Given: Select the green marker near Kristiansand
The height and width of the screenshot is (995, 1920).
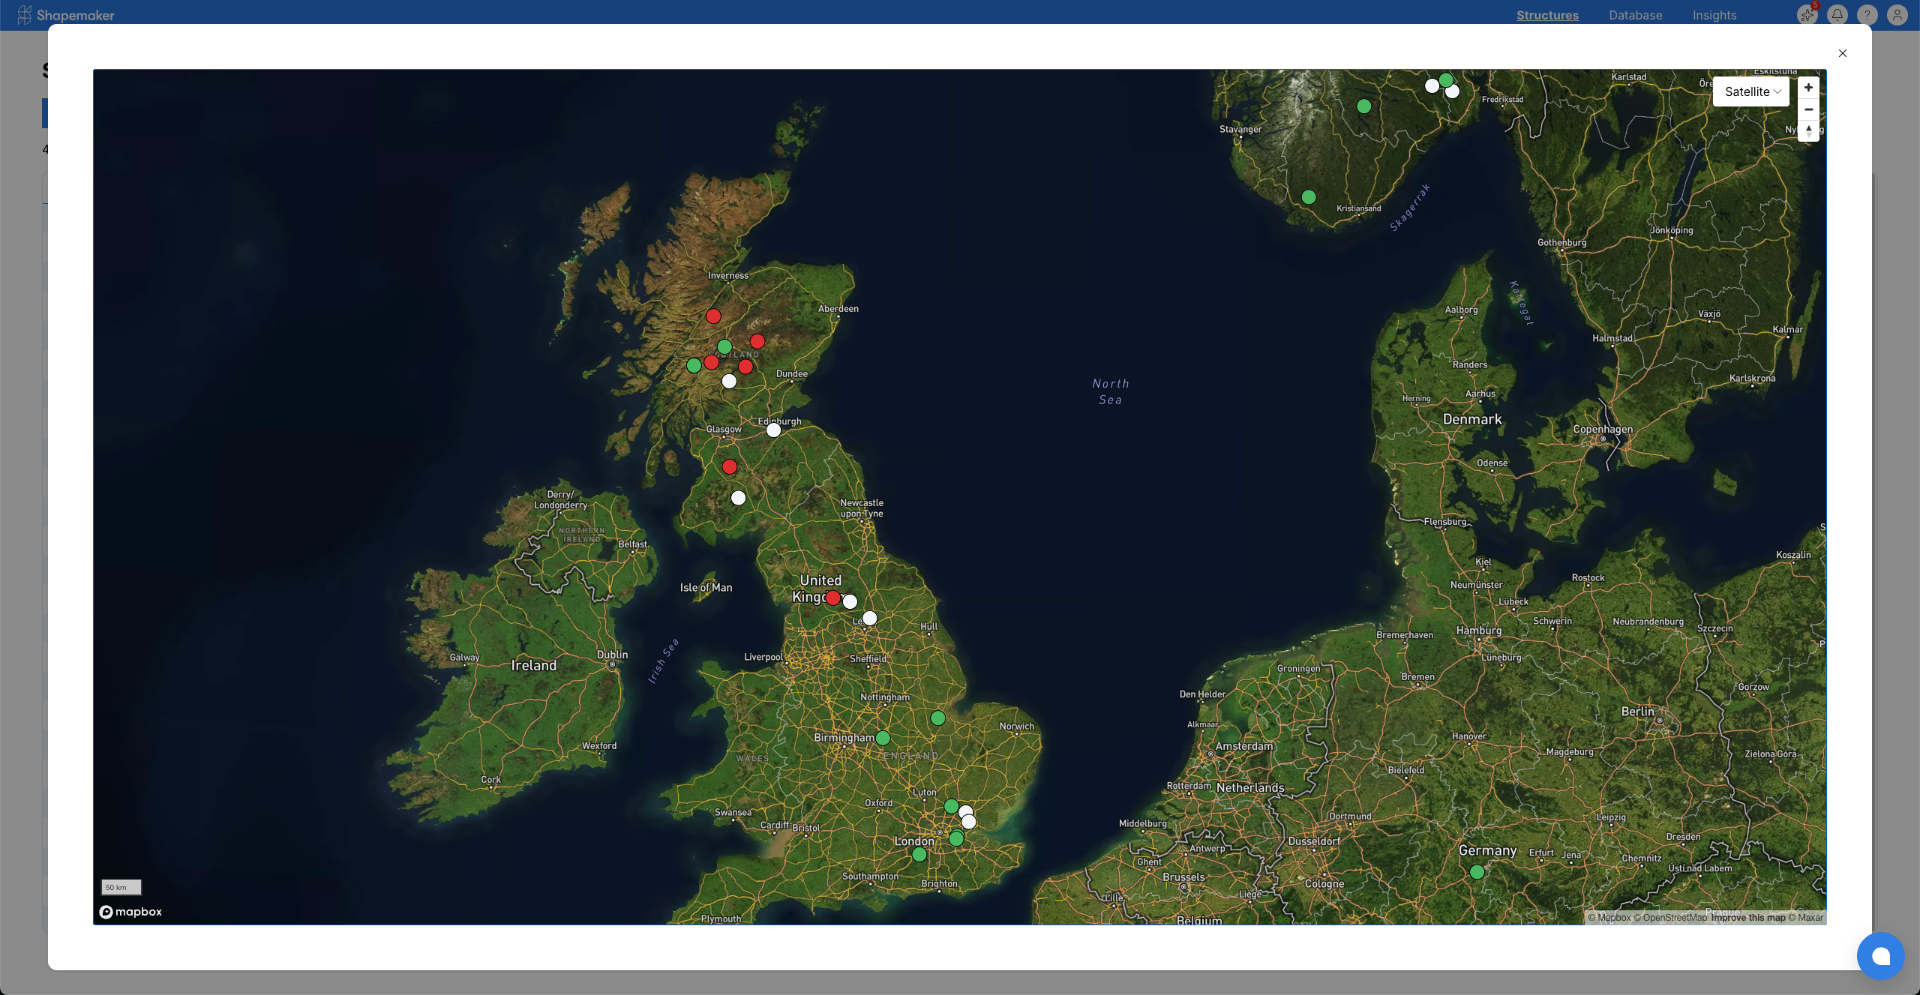Looking at the screenshot, I should pyautogui.click(x=1309, y=197).
